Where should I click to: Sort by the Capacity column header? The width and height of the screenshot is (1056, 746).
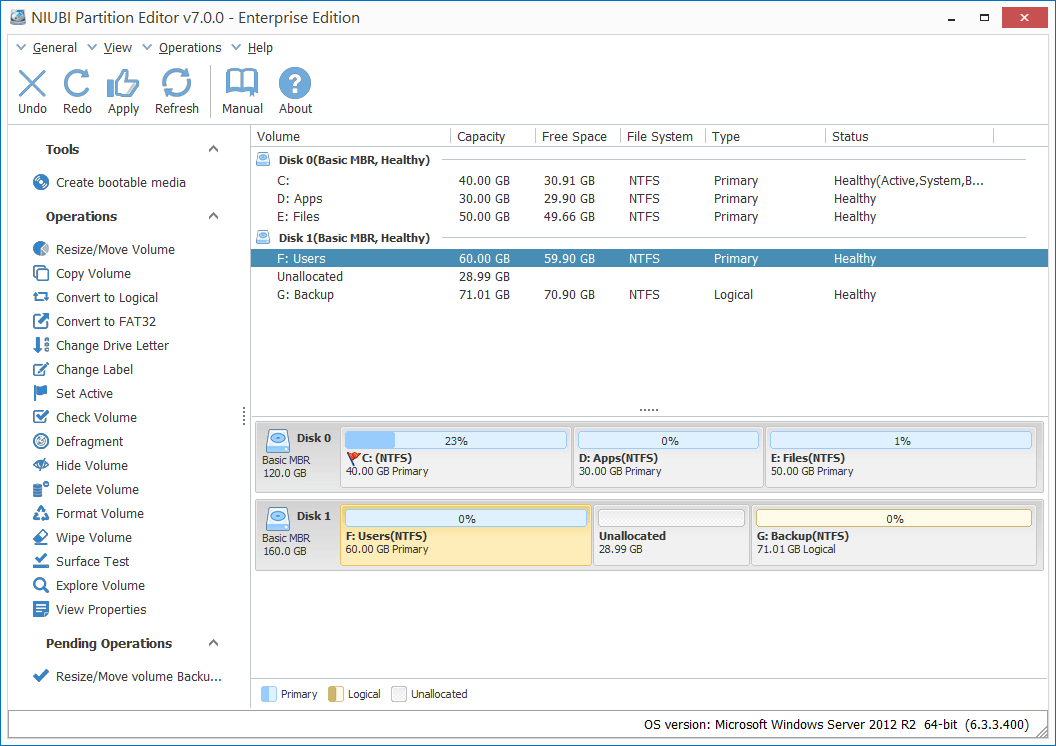pos(493,136)
